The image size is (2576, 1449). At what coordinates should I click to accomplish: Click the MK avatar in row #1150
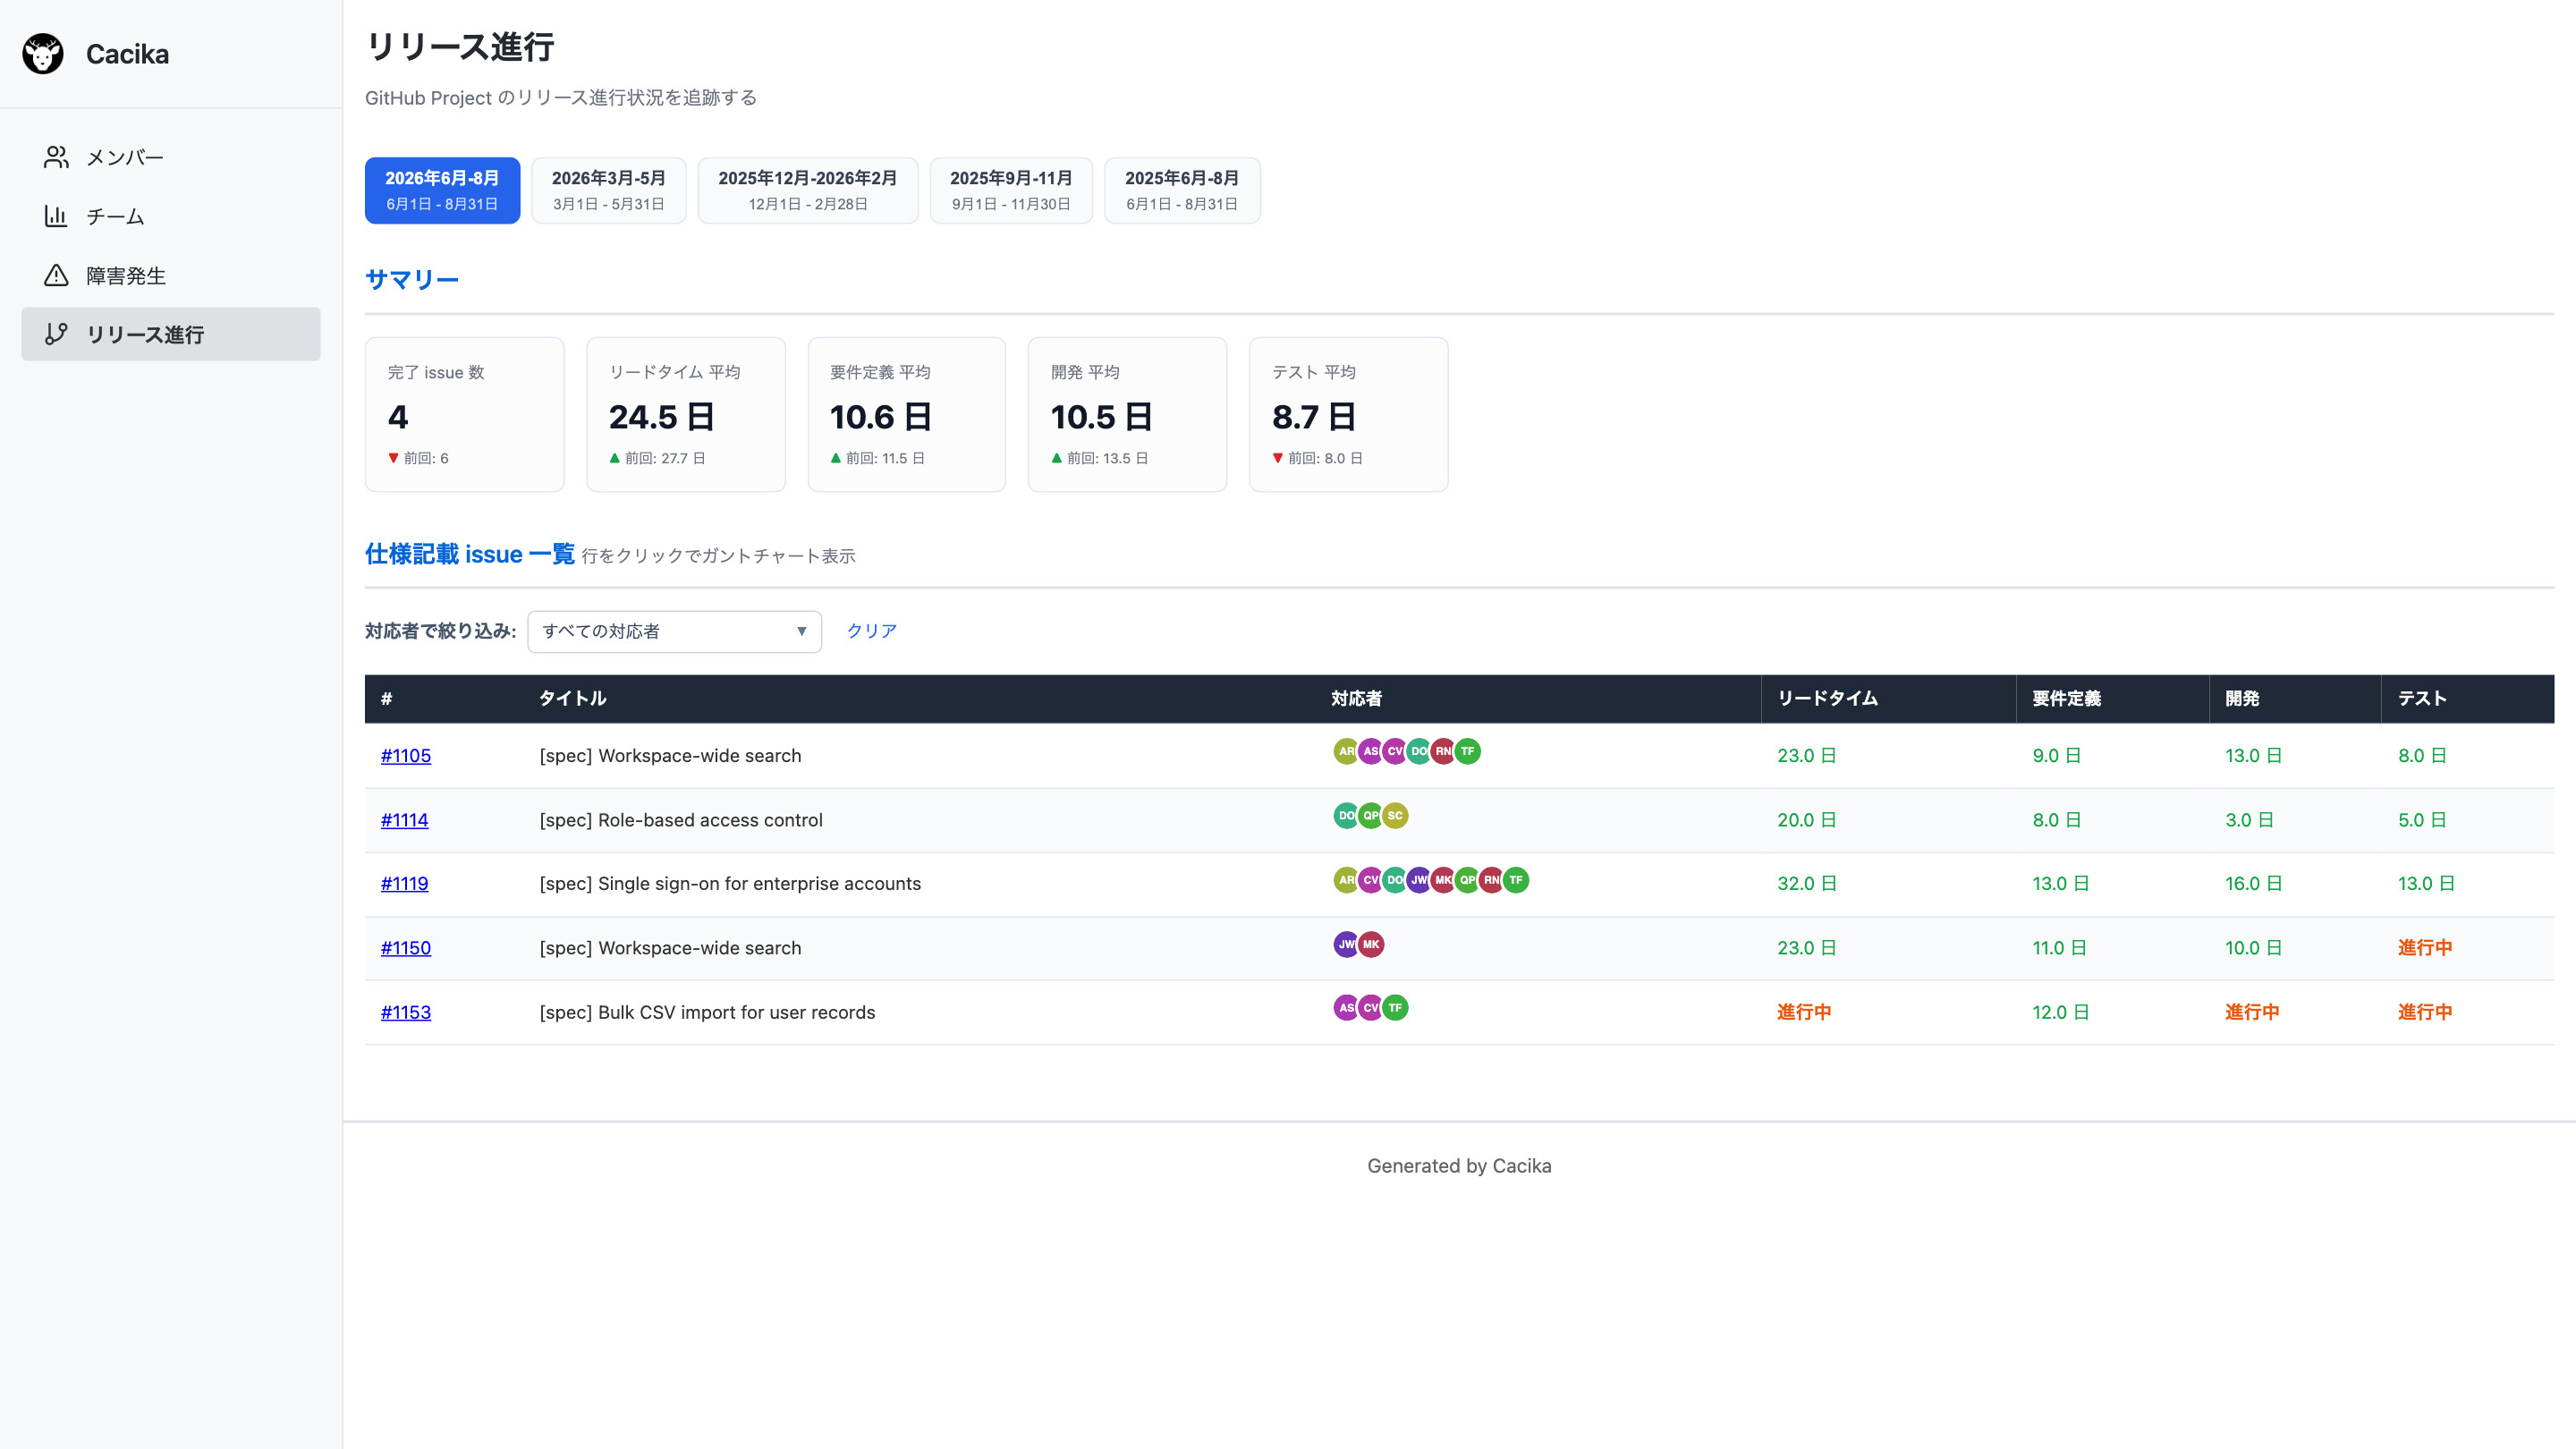[1371, 944]
